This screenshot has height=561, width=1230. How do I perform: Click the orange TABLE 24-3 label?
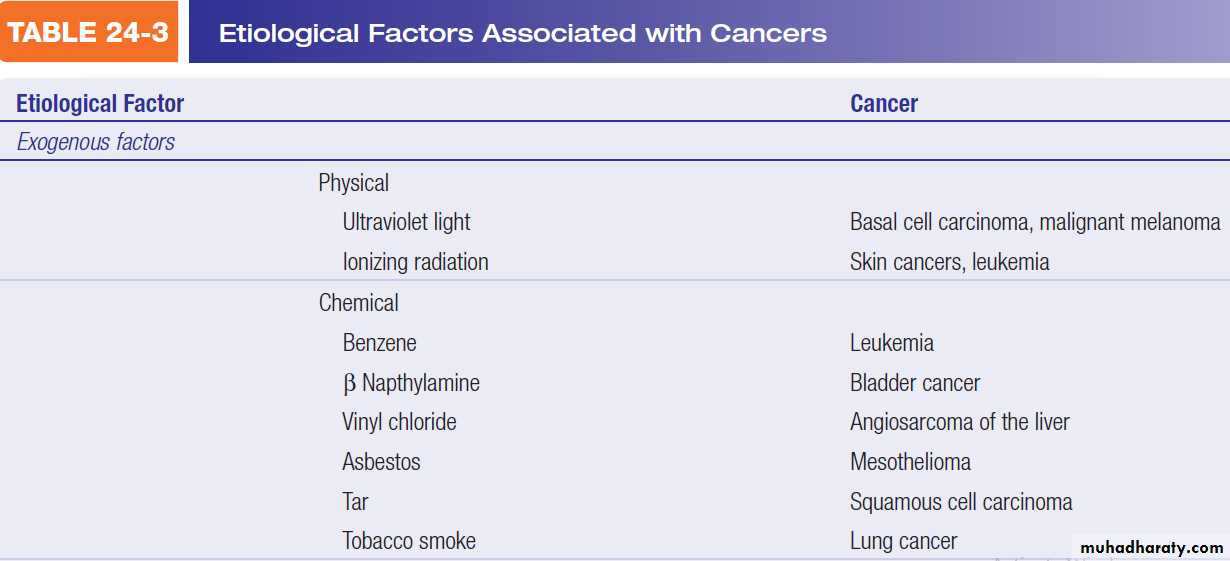pos(89,32)
